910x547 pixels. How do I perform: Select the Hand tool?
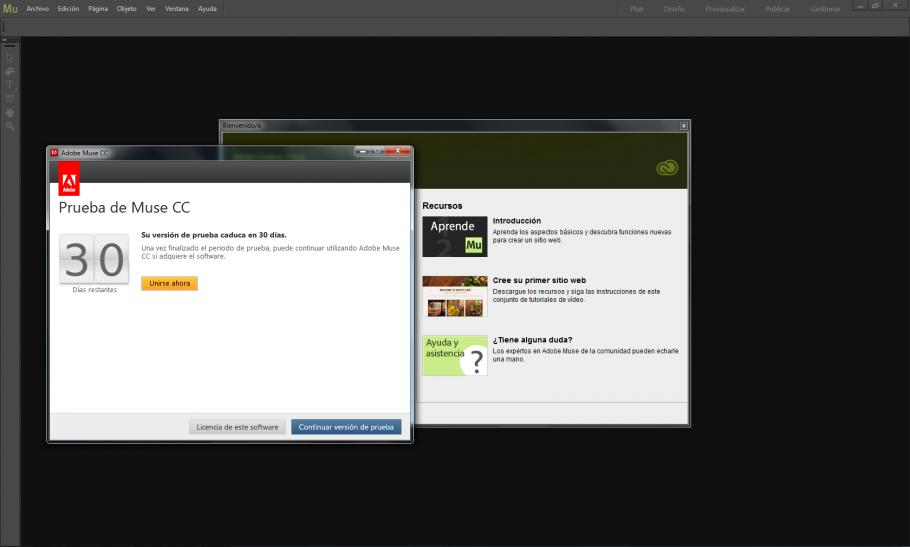tap(10, 113)
